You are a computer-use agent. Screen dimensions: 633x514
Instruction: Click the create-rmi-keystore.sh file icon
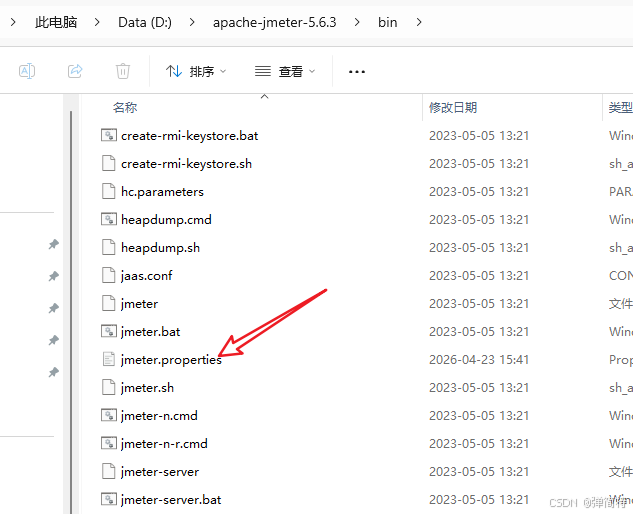[109, 163]
